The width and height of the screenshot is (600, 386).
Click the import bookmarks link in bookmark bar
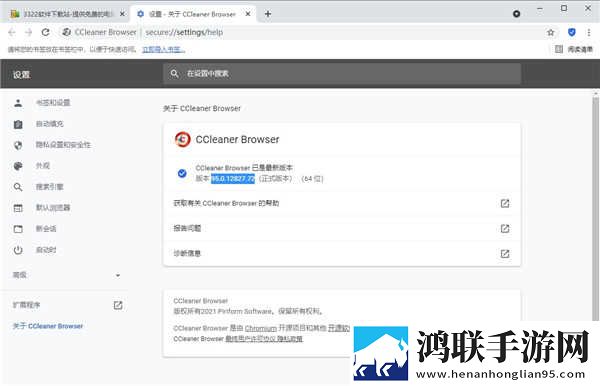[163, 49]
